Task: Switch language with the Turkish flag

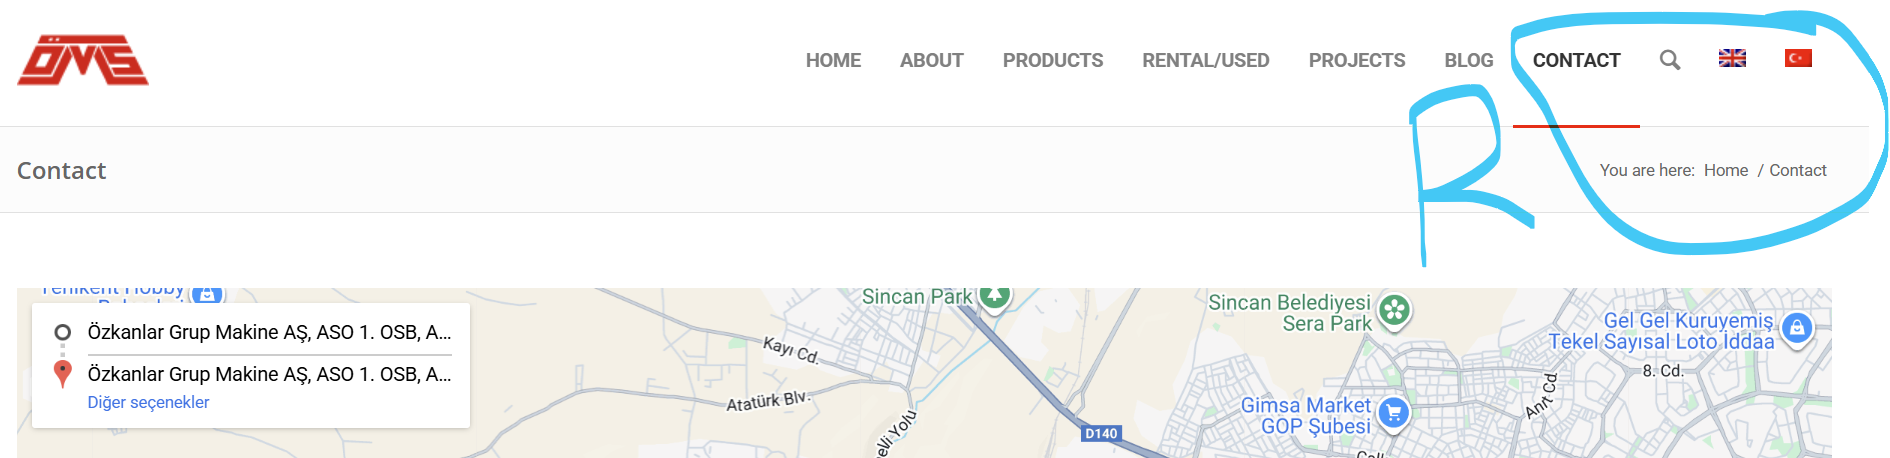Action: 1798,59
